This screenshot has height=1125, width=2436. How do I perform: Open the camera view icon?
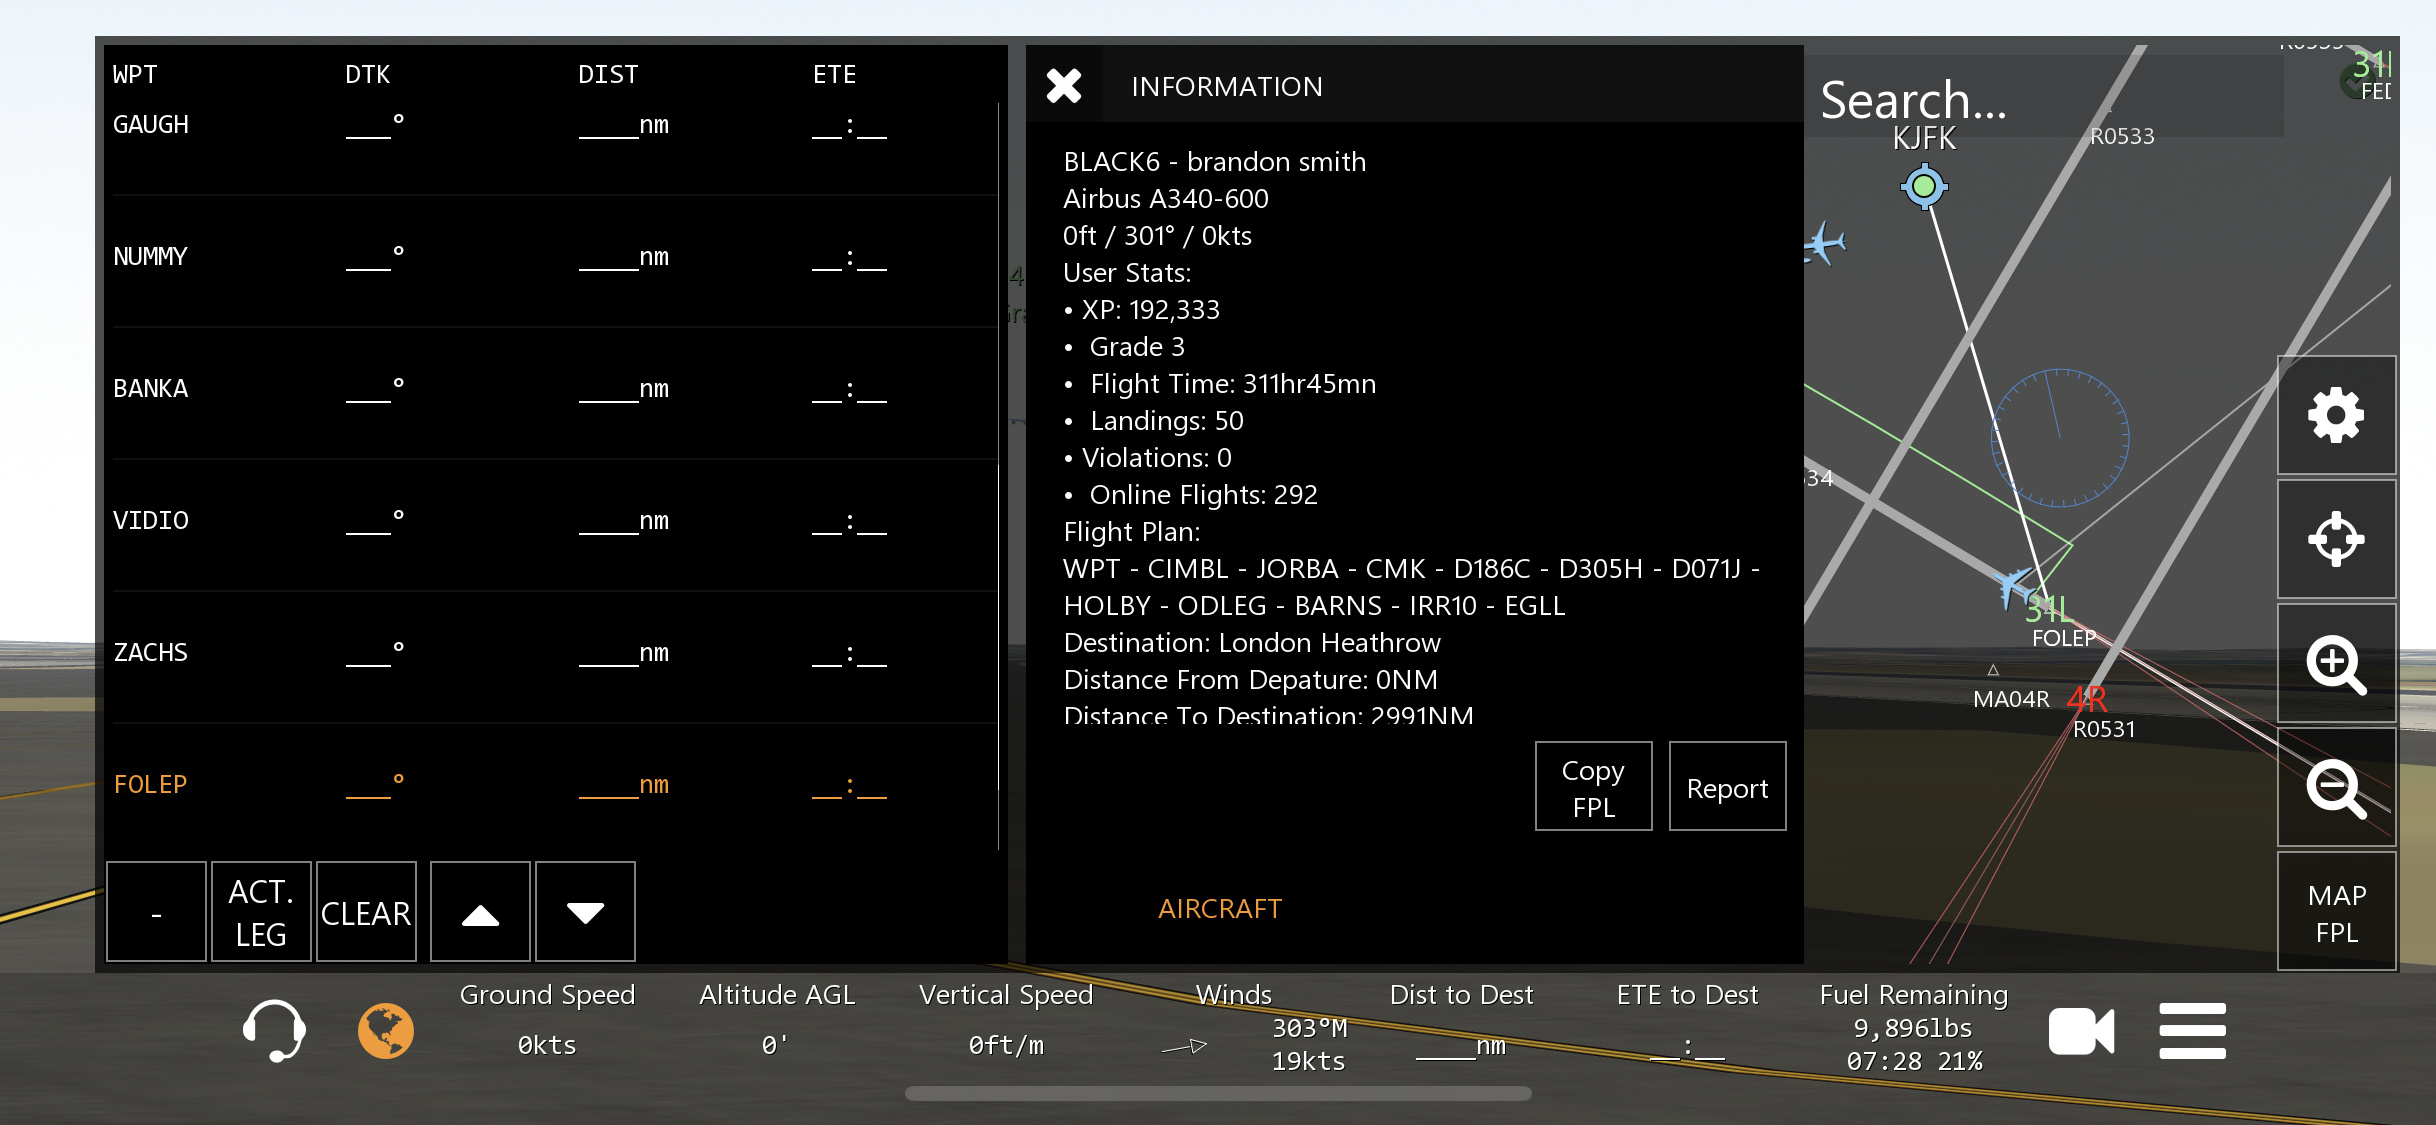(2081, 1031)
